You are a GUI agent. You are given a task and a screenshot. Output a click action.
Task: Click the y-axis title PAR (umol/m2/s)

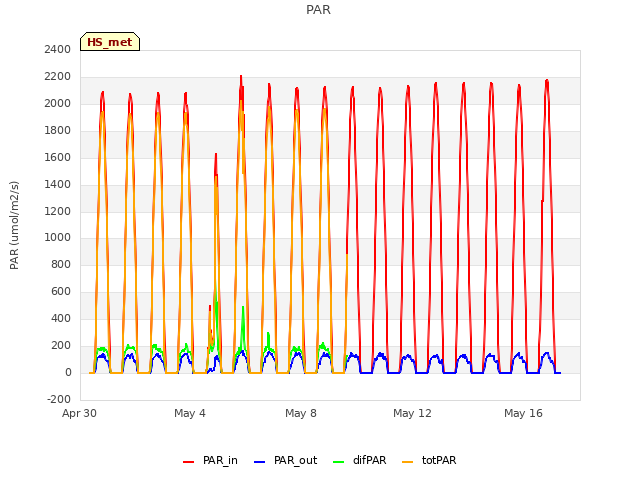point(14,225)
